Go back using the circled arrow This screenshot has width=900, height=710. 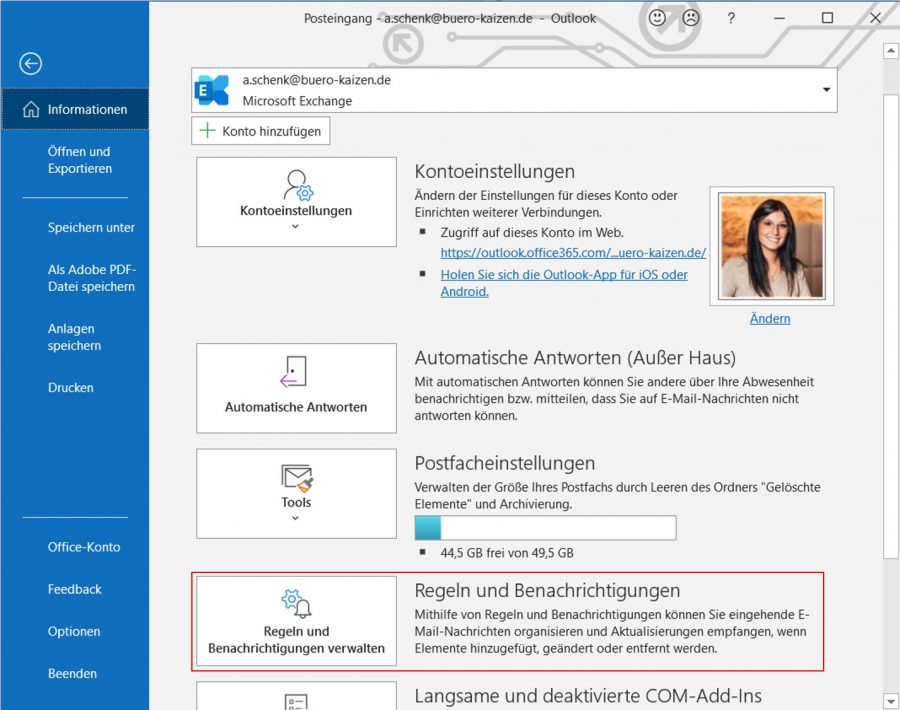[30, 64]
